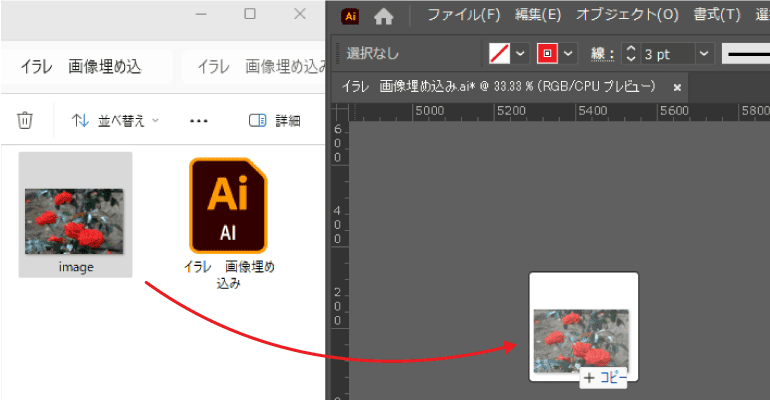Click the Illustrator home icon
Viewport: 770px width, 400px height.
(x=384, y=17)
